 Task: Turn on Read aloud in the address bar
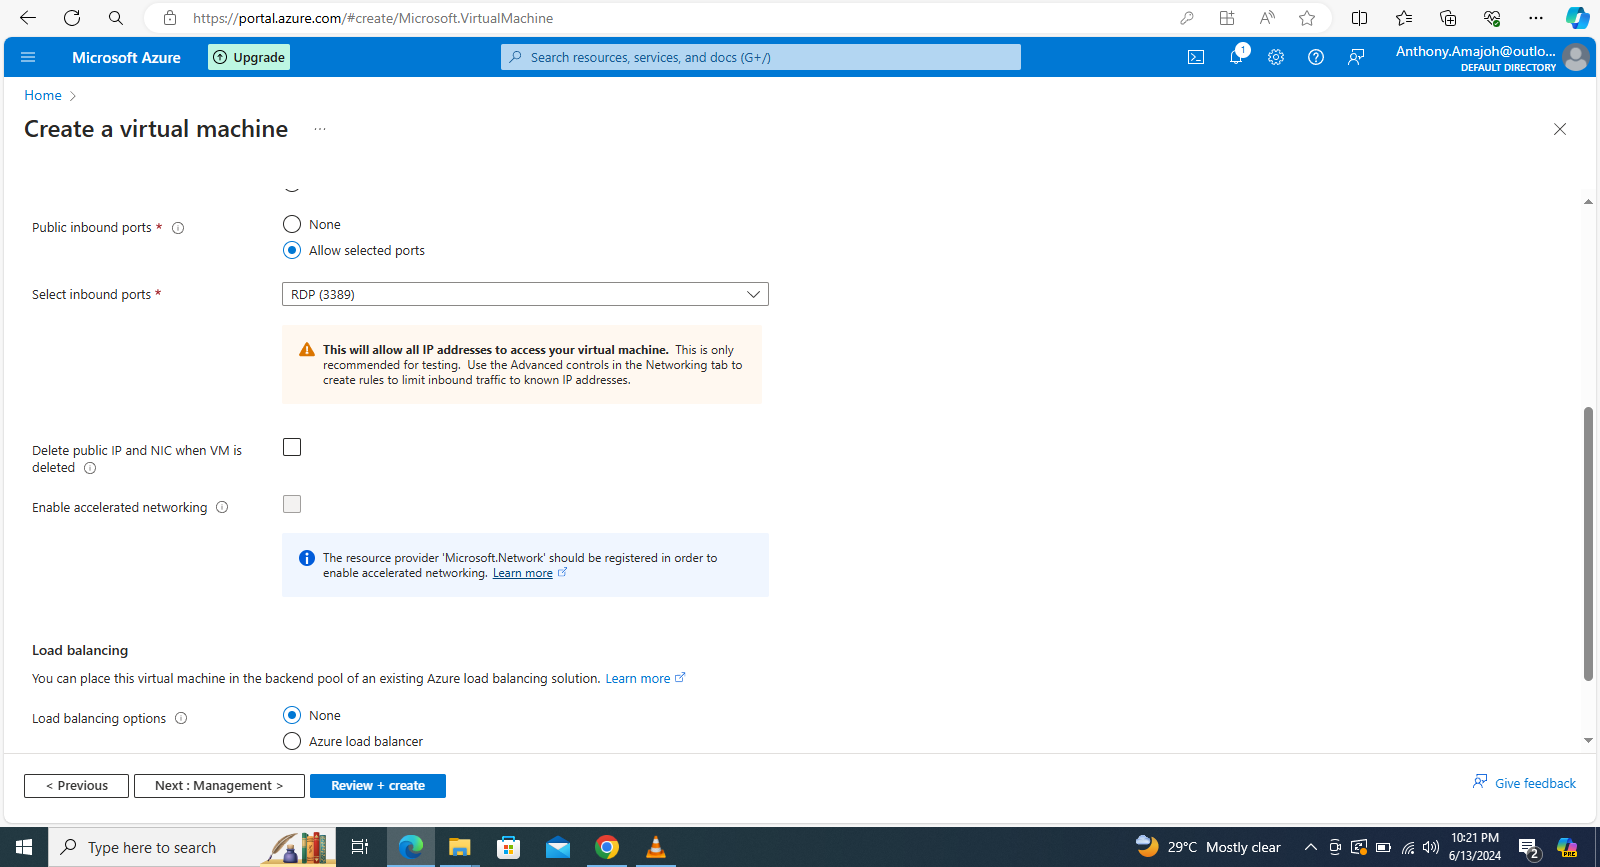[x=1267, y=18]
